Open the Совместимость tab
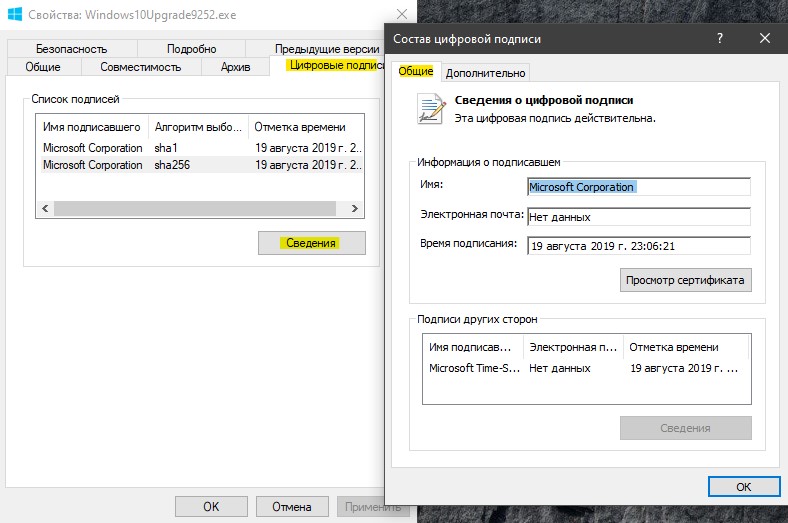Image resolution: width=788 pixels, height=523 pixels. (141, 67)
